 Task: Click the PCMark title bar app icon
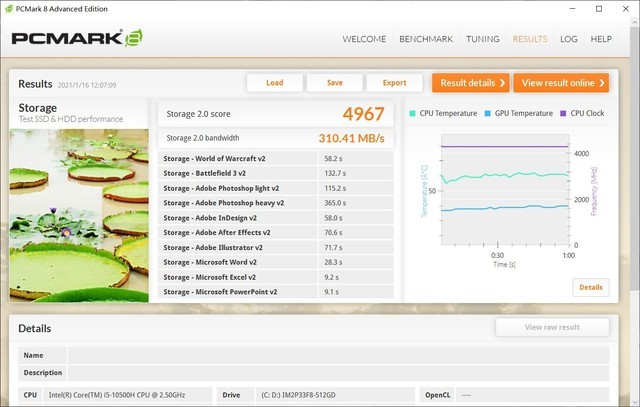9,9
